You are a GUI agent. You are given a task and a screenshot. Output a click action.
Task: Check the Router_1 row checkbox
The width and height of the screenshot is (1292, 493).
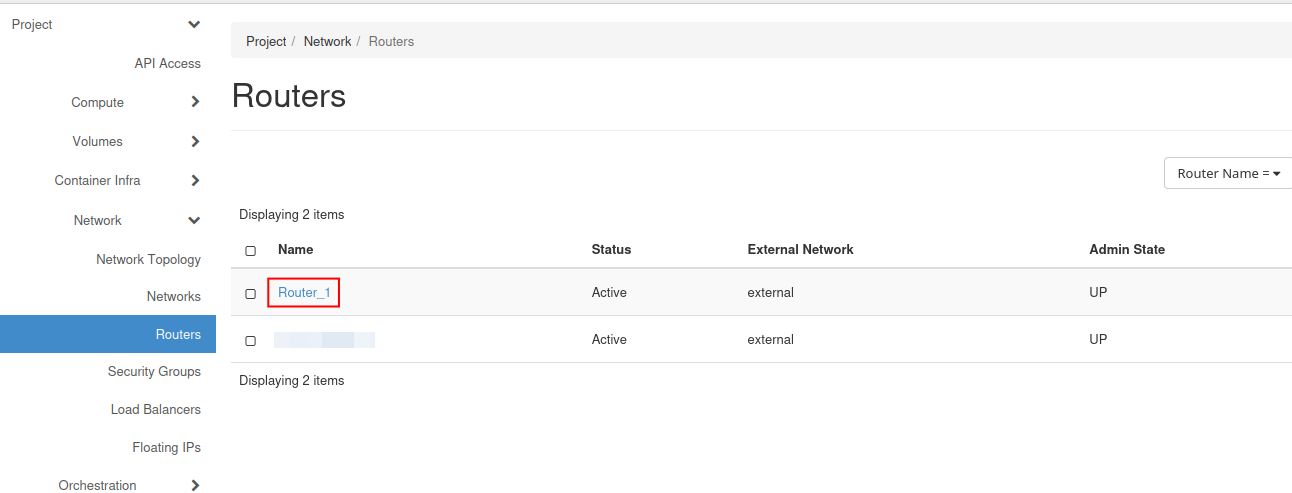(x=250, y=293)
